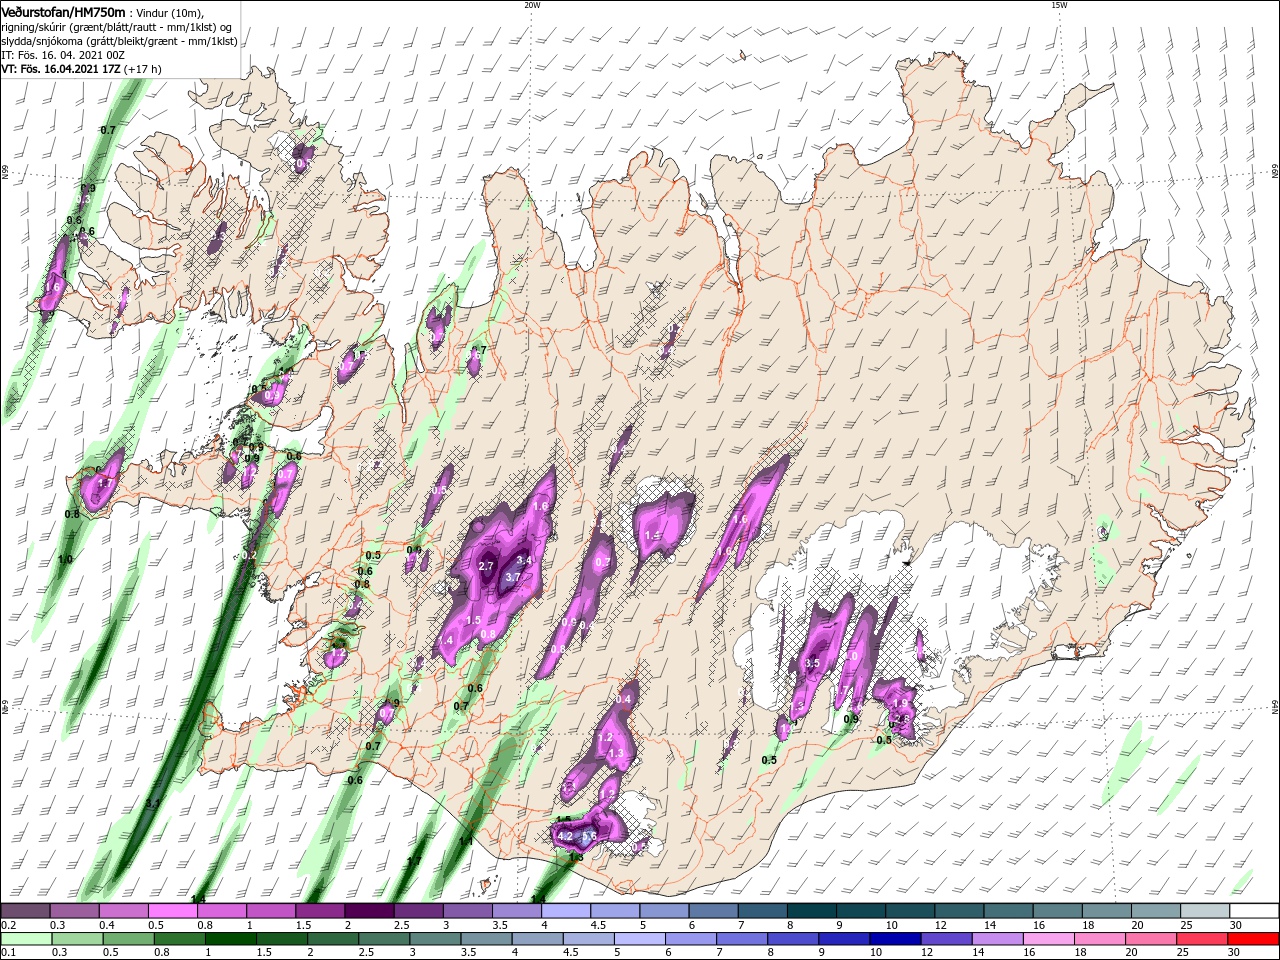Select the darkest purple snow swatch, 2 to 2.5
The height and width of the screenshot is (960, 1280).
[368, 911]
